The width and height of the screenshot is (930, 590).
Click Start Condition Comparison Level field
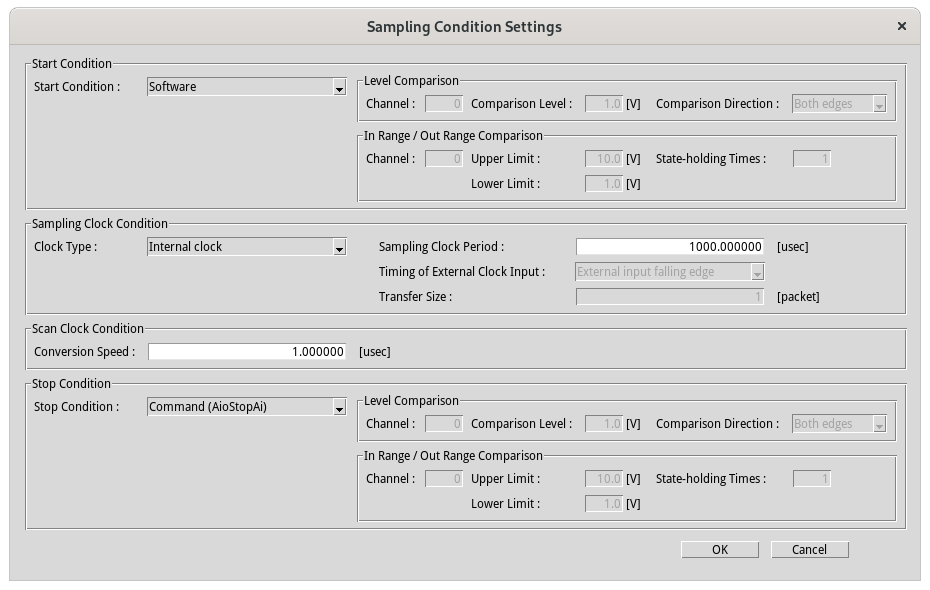[x=604, y=104]
